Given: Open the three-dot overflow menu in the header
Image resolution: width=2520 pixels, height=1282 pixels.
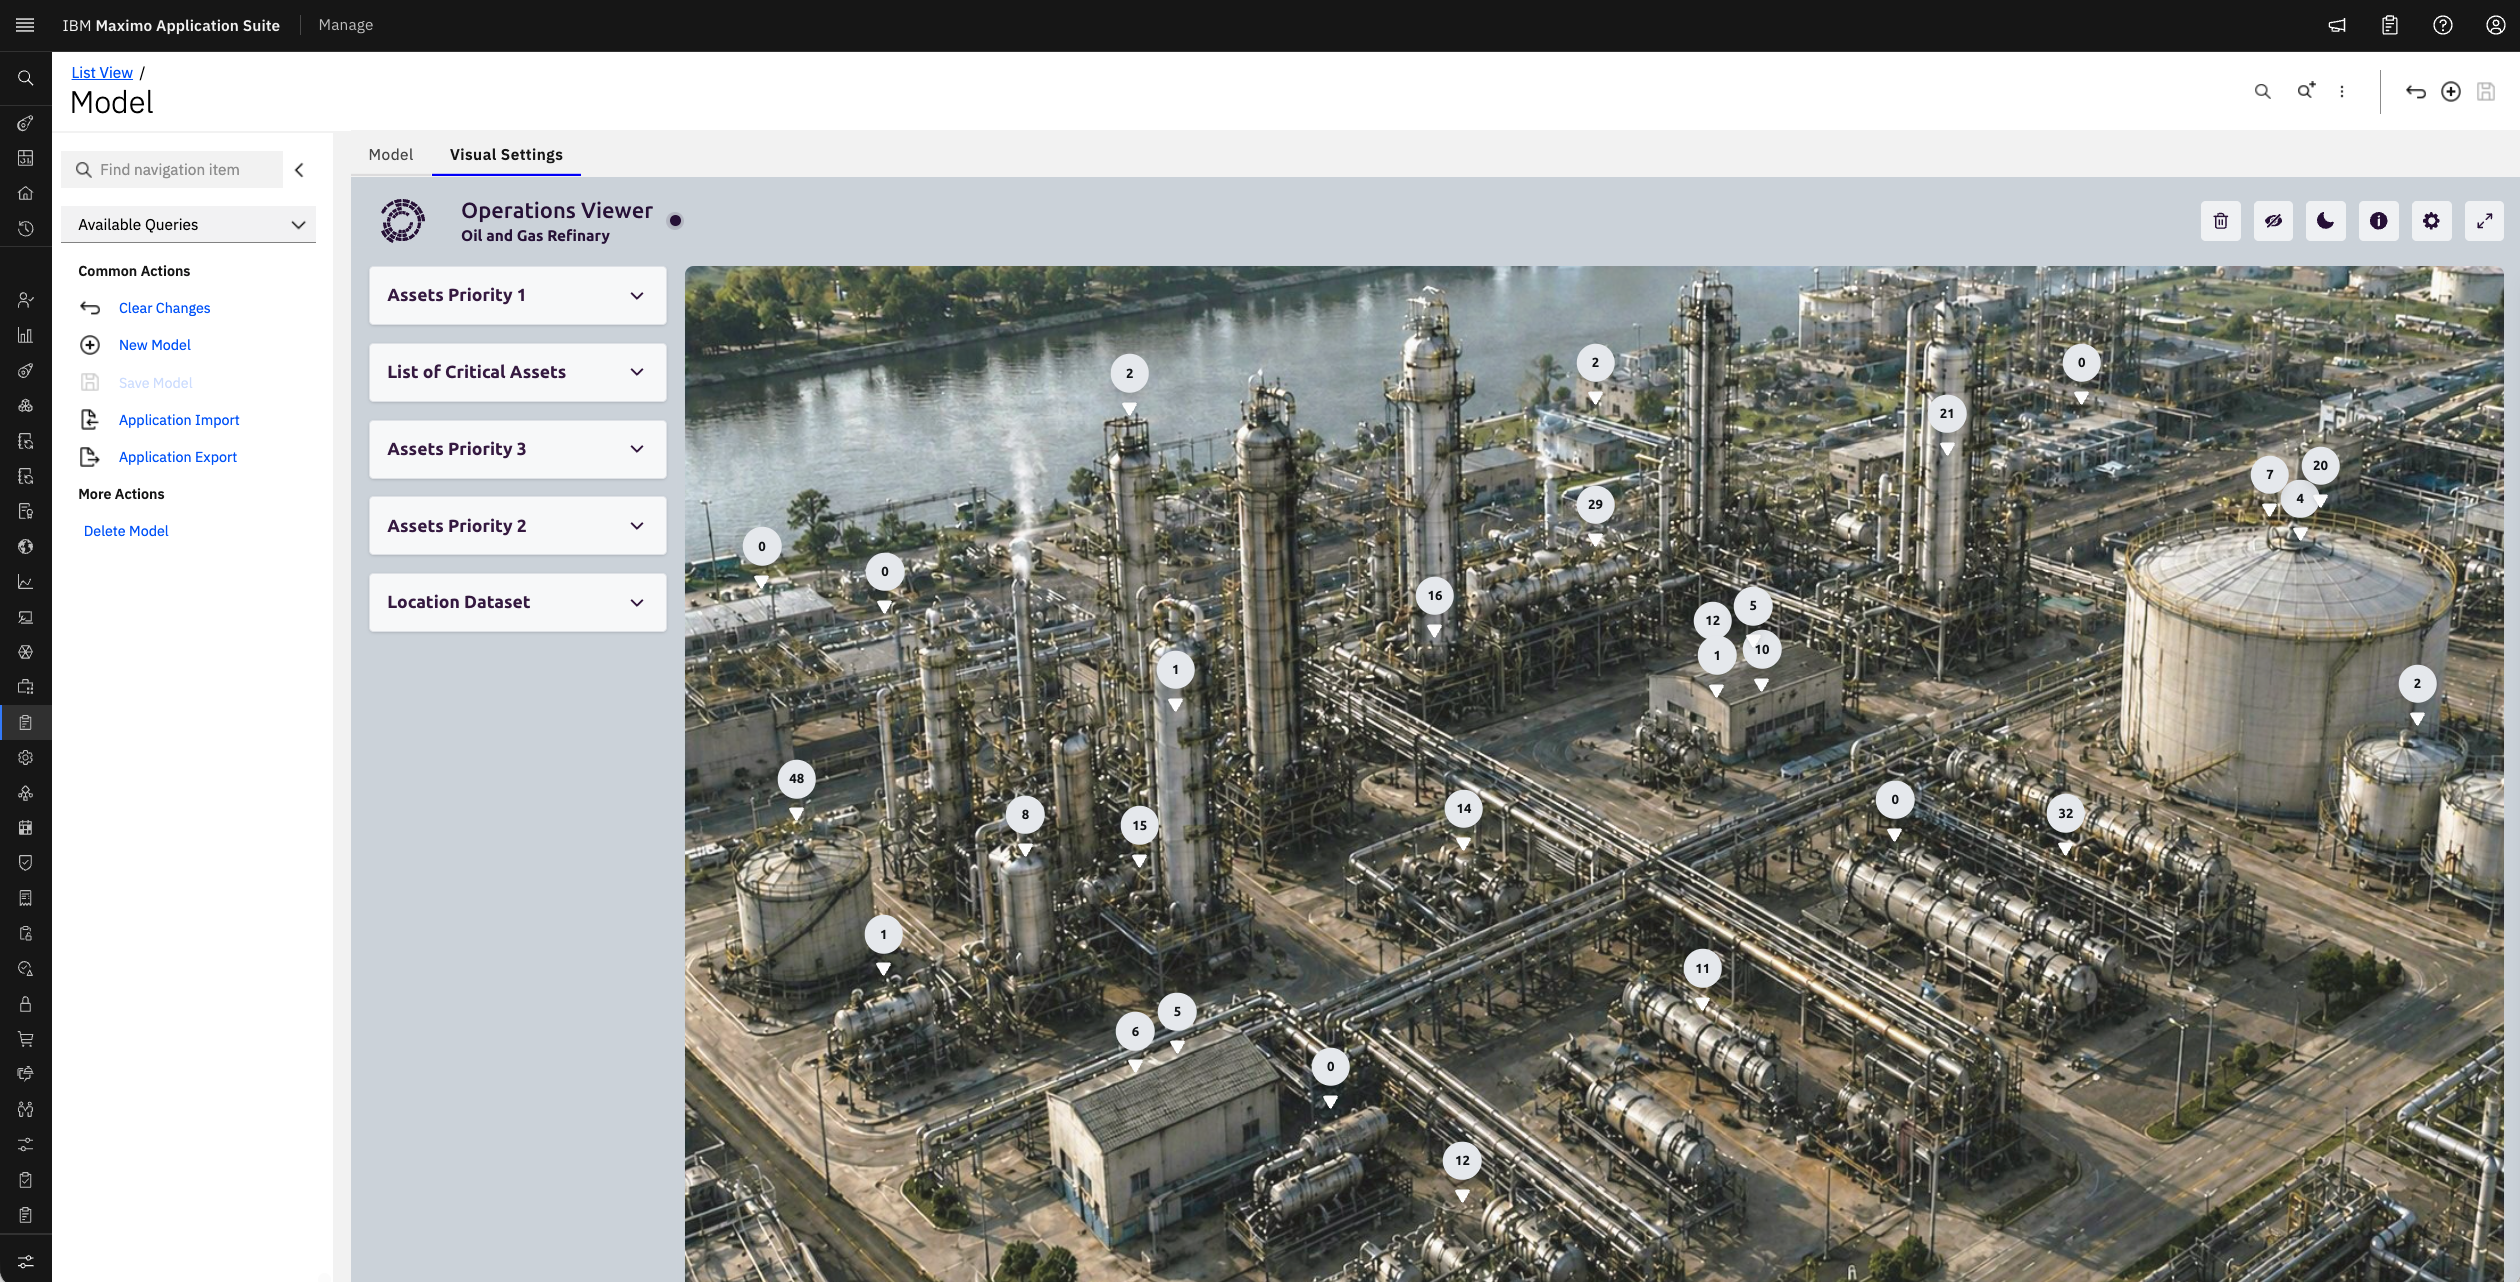Looking at the screenshot, I should (2342, 91).
